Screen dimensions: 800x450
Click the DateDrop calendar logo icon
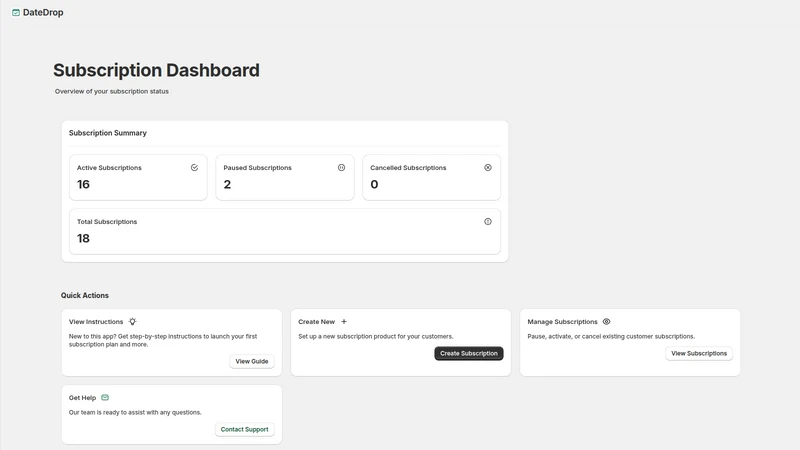16,12
